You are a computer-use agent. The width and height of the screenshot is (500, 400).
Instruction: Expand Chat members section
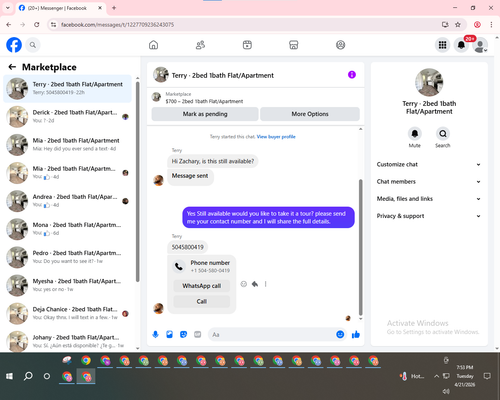pos(429,182)
